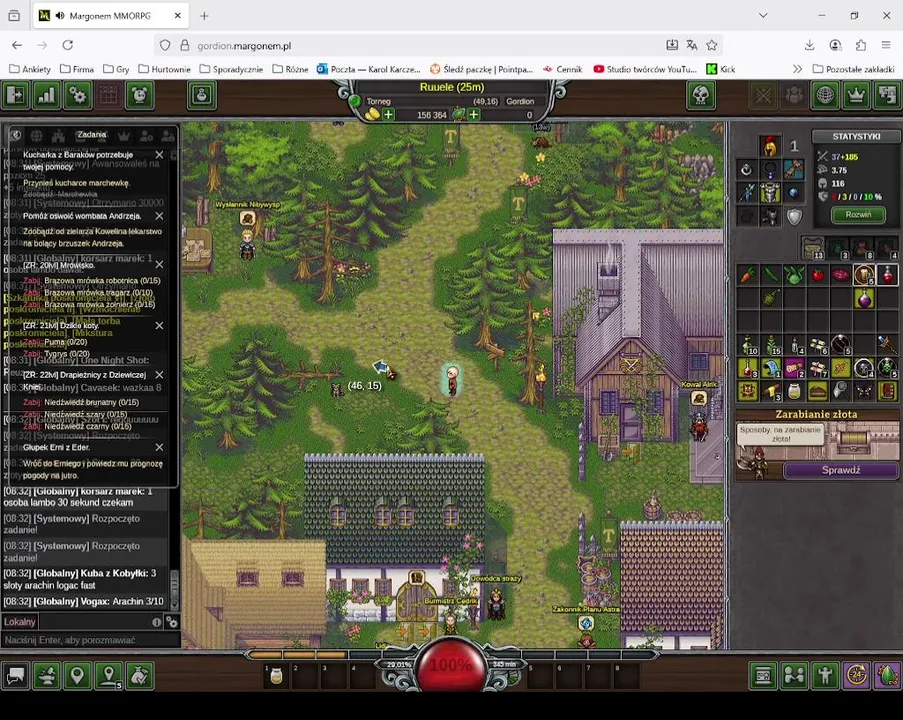Select the golden helmet equipment slot
The width and height of the screenshot is (903, 720).
[770, 146]
